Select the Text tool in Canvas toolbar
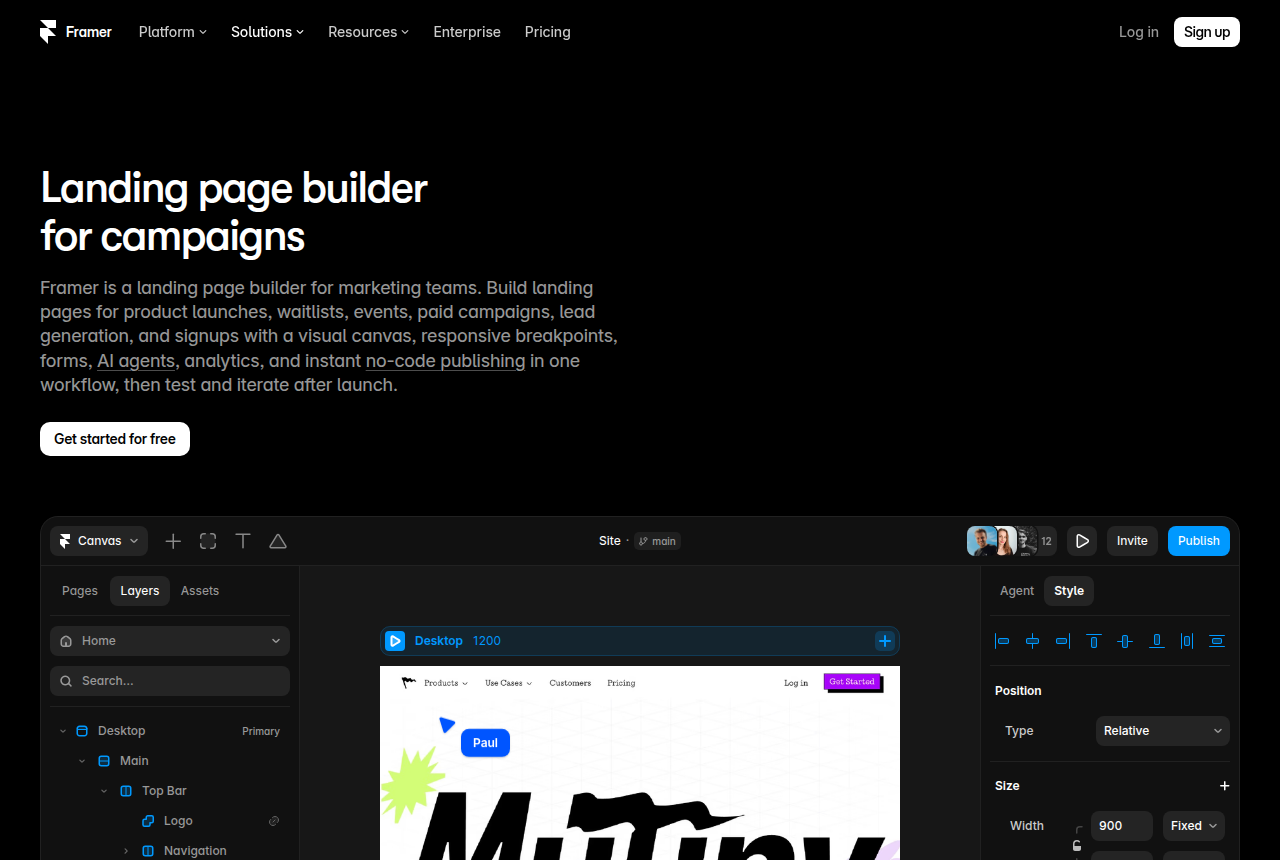This screenshot has height=860, width=1280. [243, 541]
